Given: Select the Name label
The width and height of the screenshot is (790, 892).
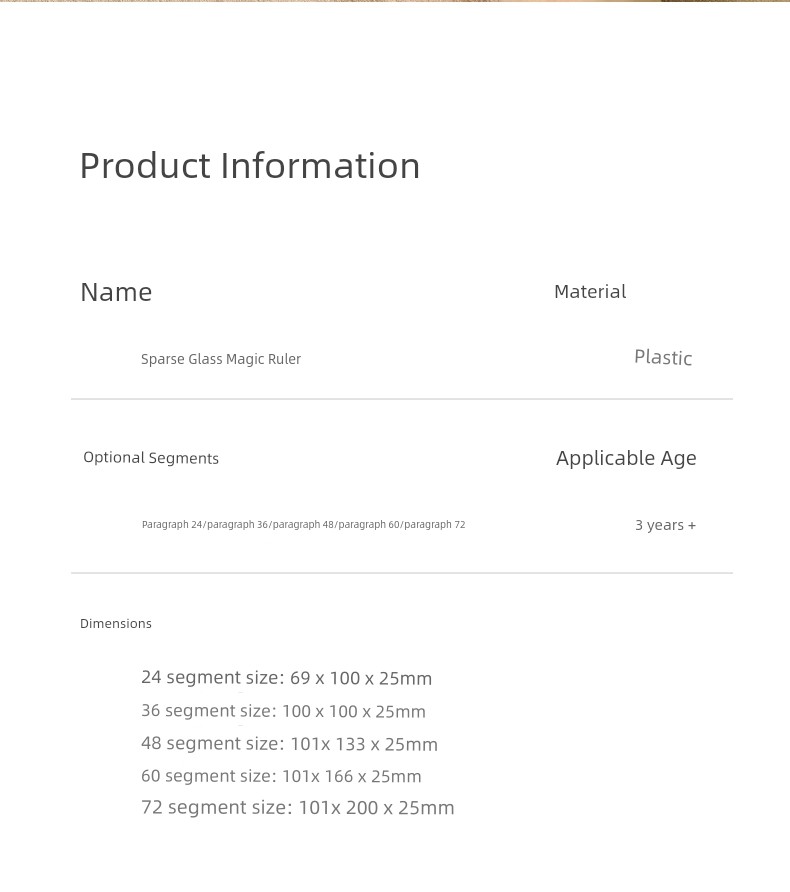Looking at the screenshot, I should coord(116,292).
